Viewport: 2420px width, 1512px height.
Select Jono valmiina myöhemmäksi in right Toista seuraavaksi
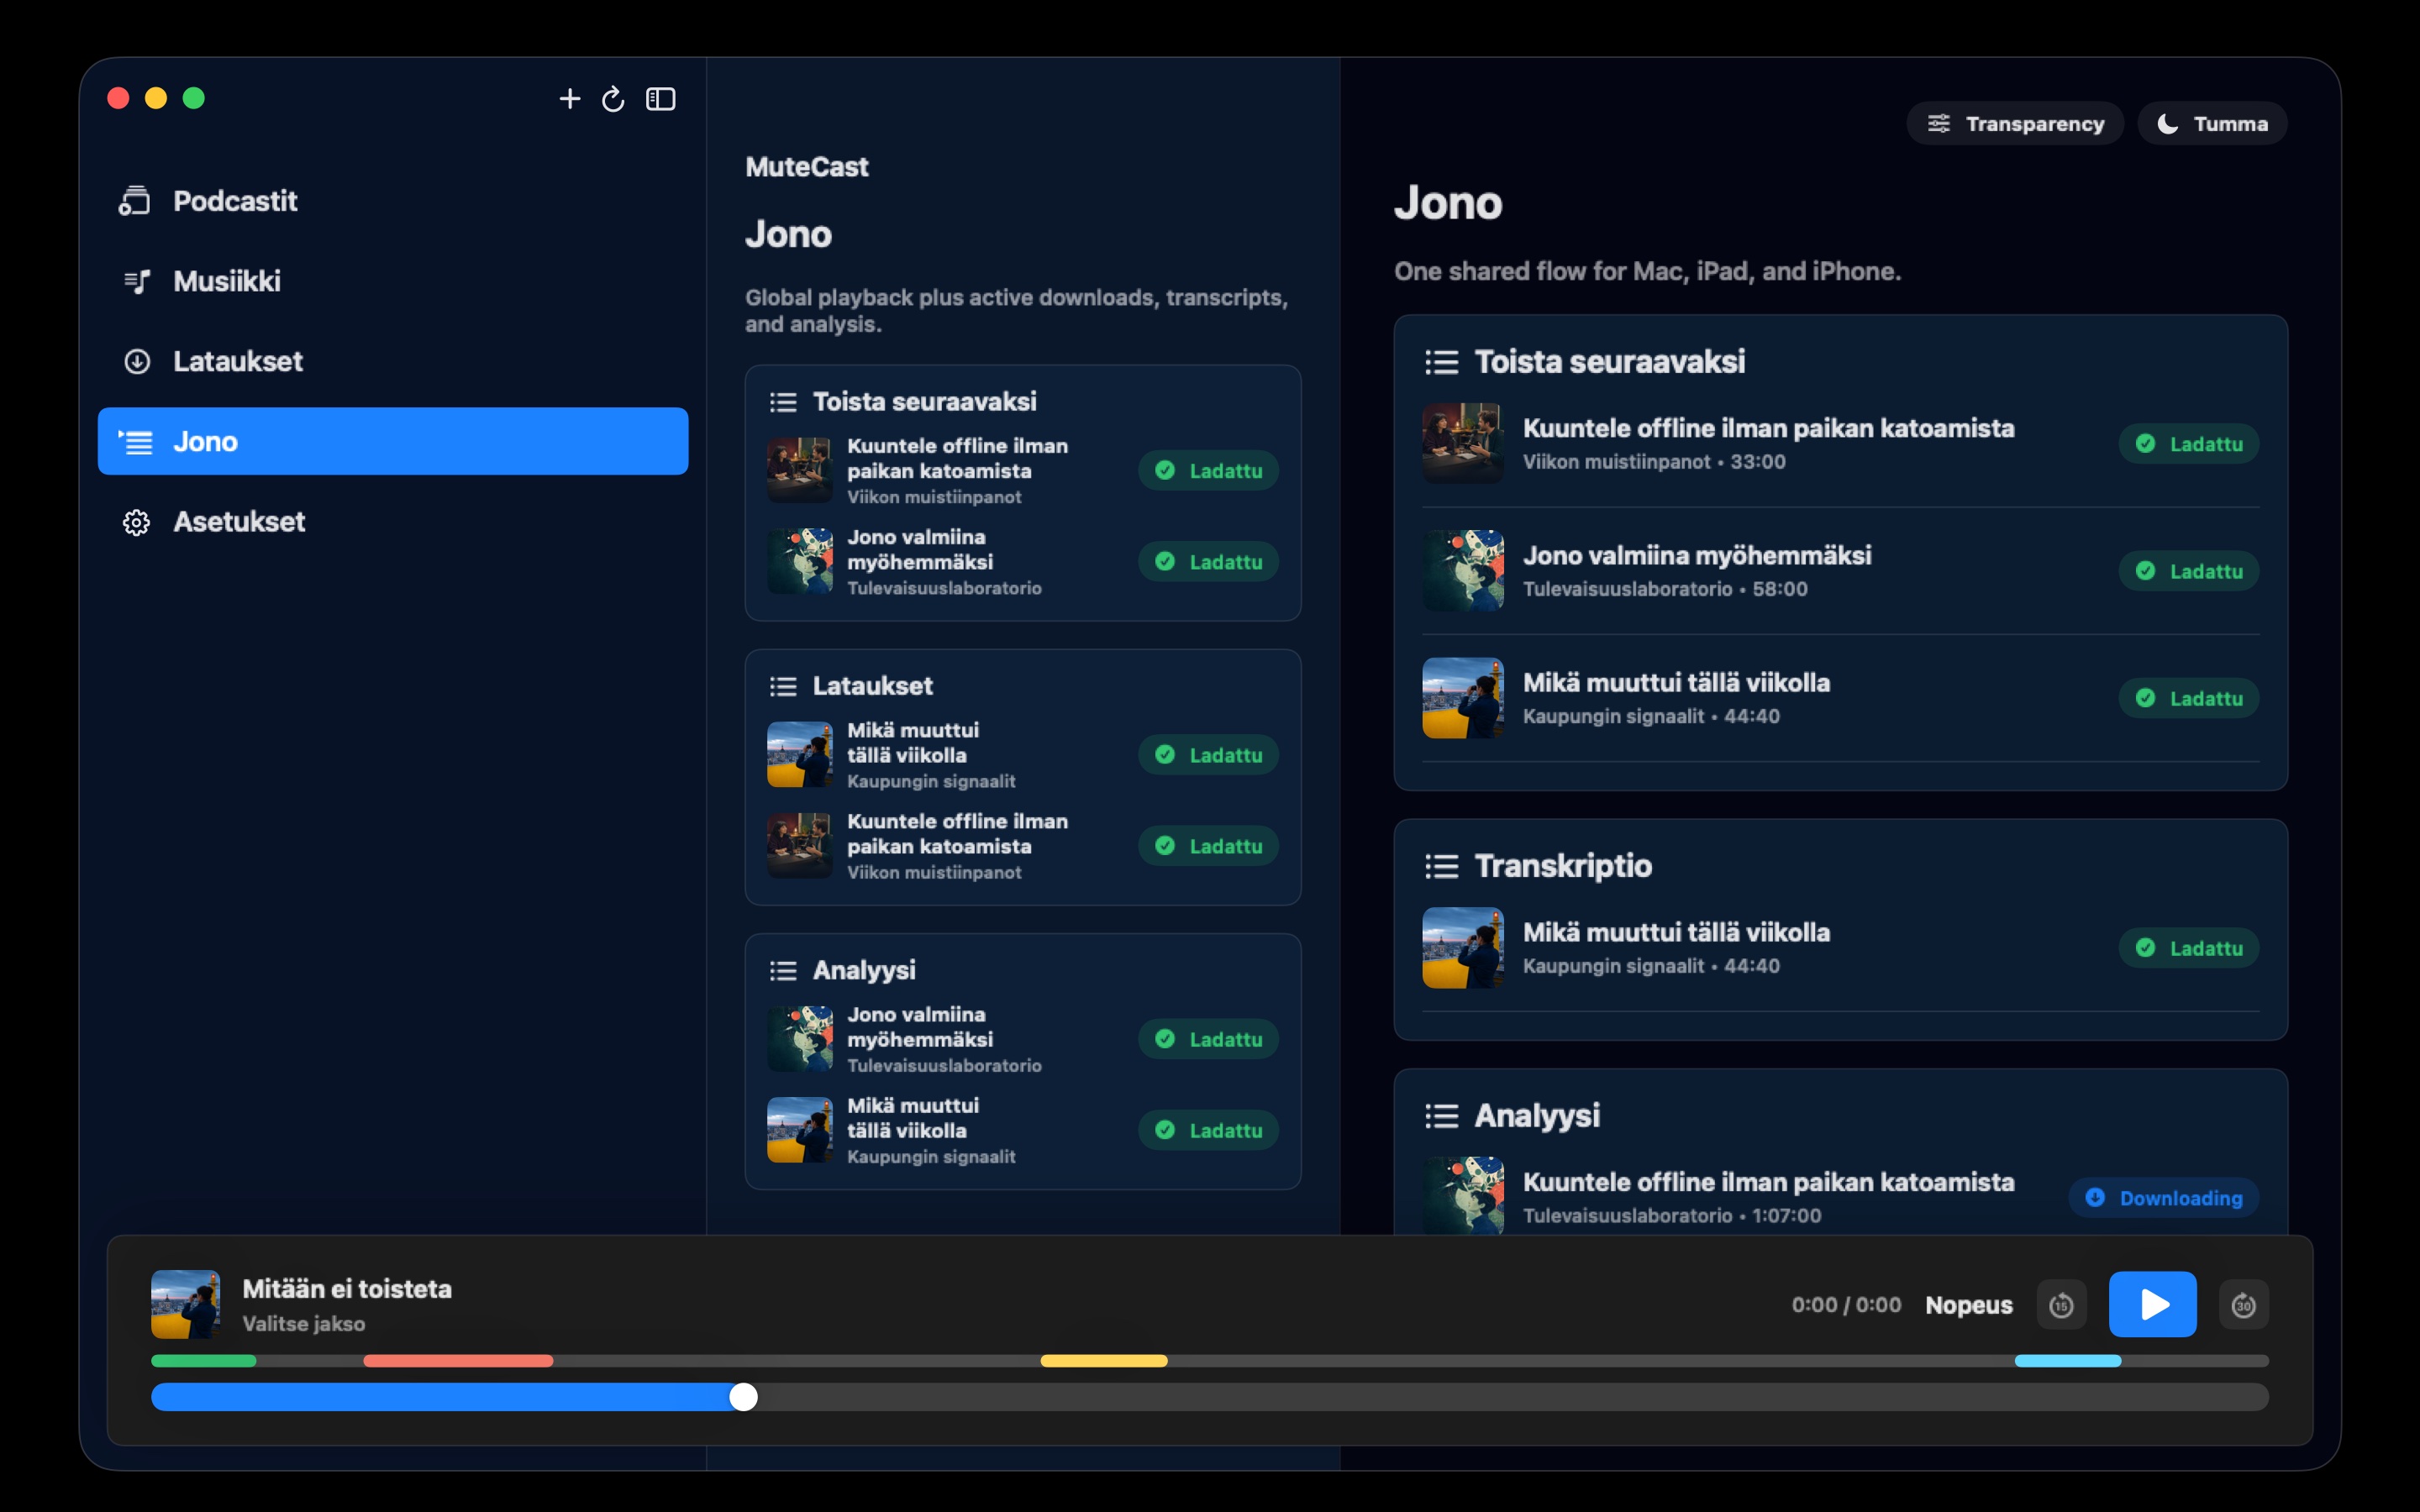(x=1840, y=571)
